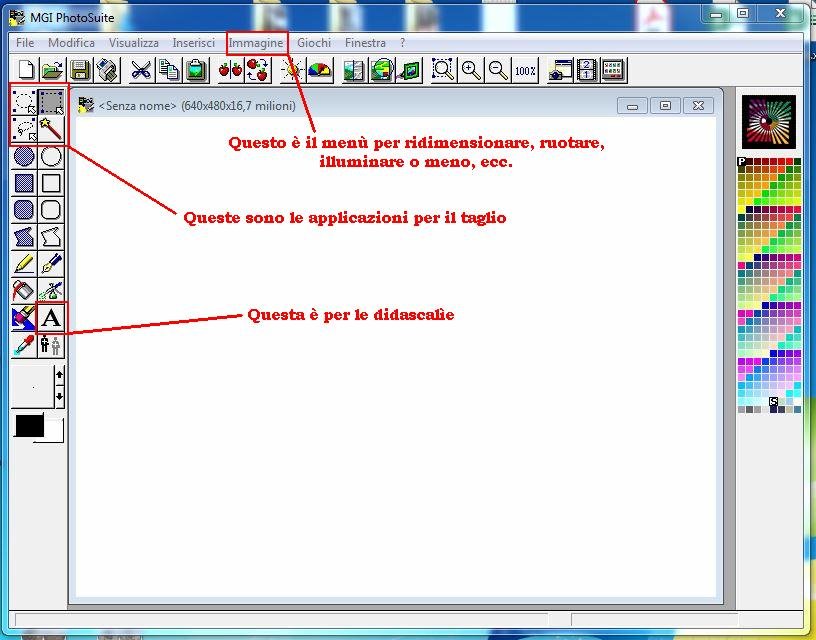The image size is (816, 640).
Task: Open the File menu
Action: (x=25, y=43)
